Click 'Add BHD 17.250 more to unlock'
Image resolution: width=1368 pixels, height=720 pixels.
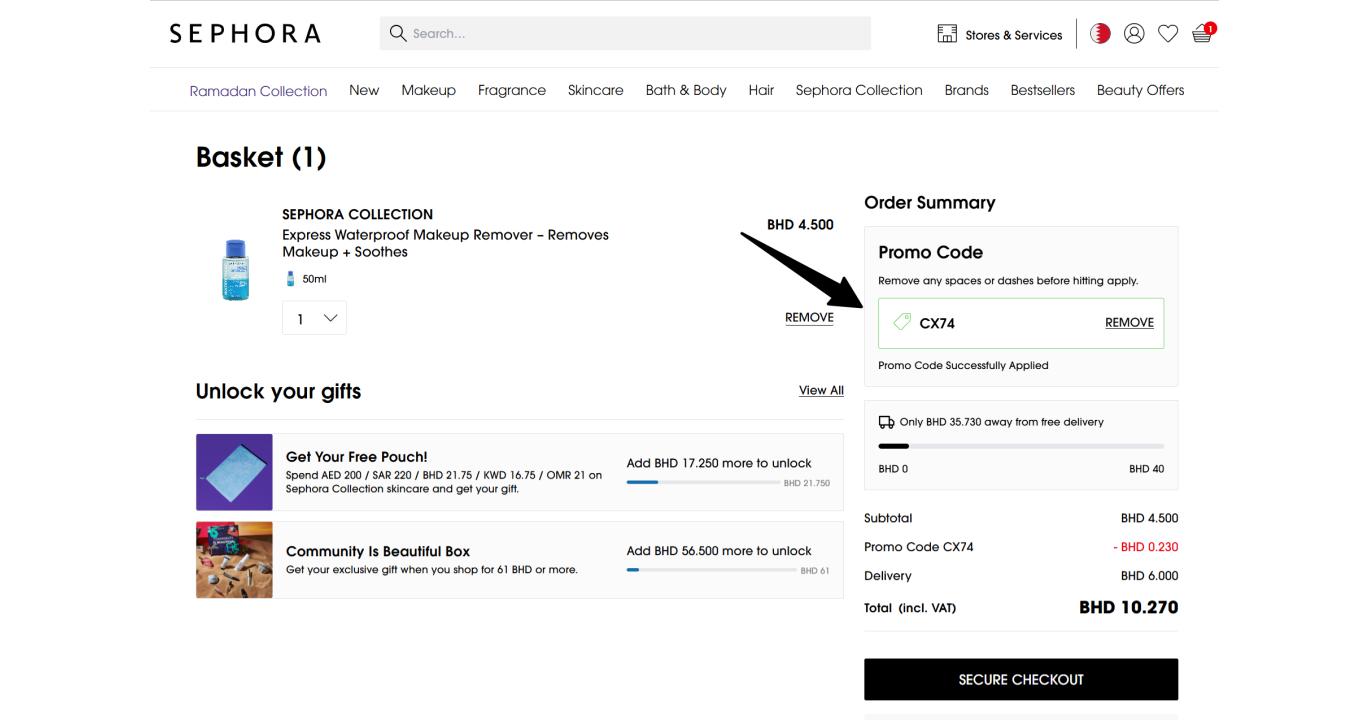719,463
